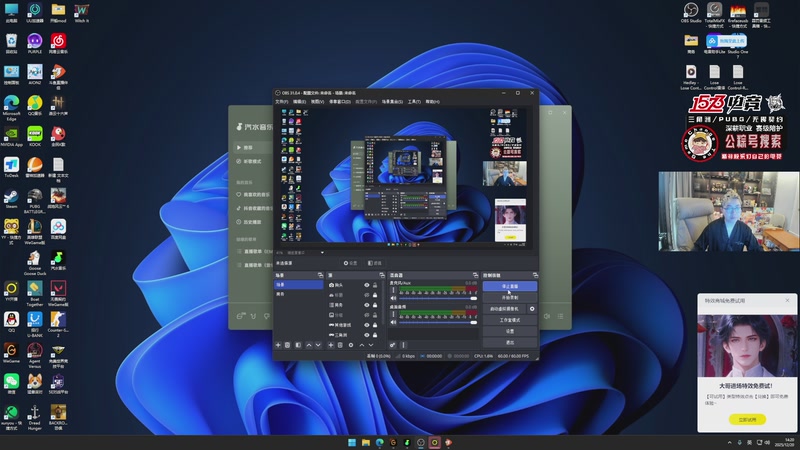Viewport: 800px width, 450px height.
Task: Move scene up with chevron arrow
Action: pyautogui.click(x=309, y=345)
